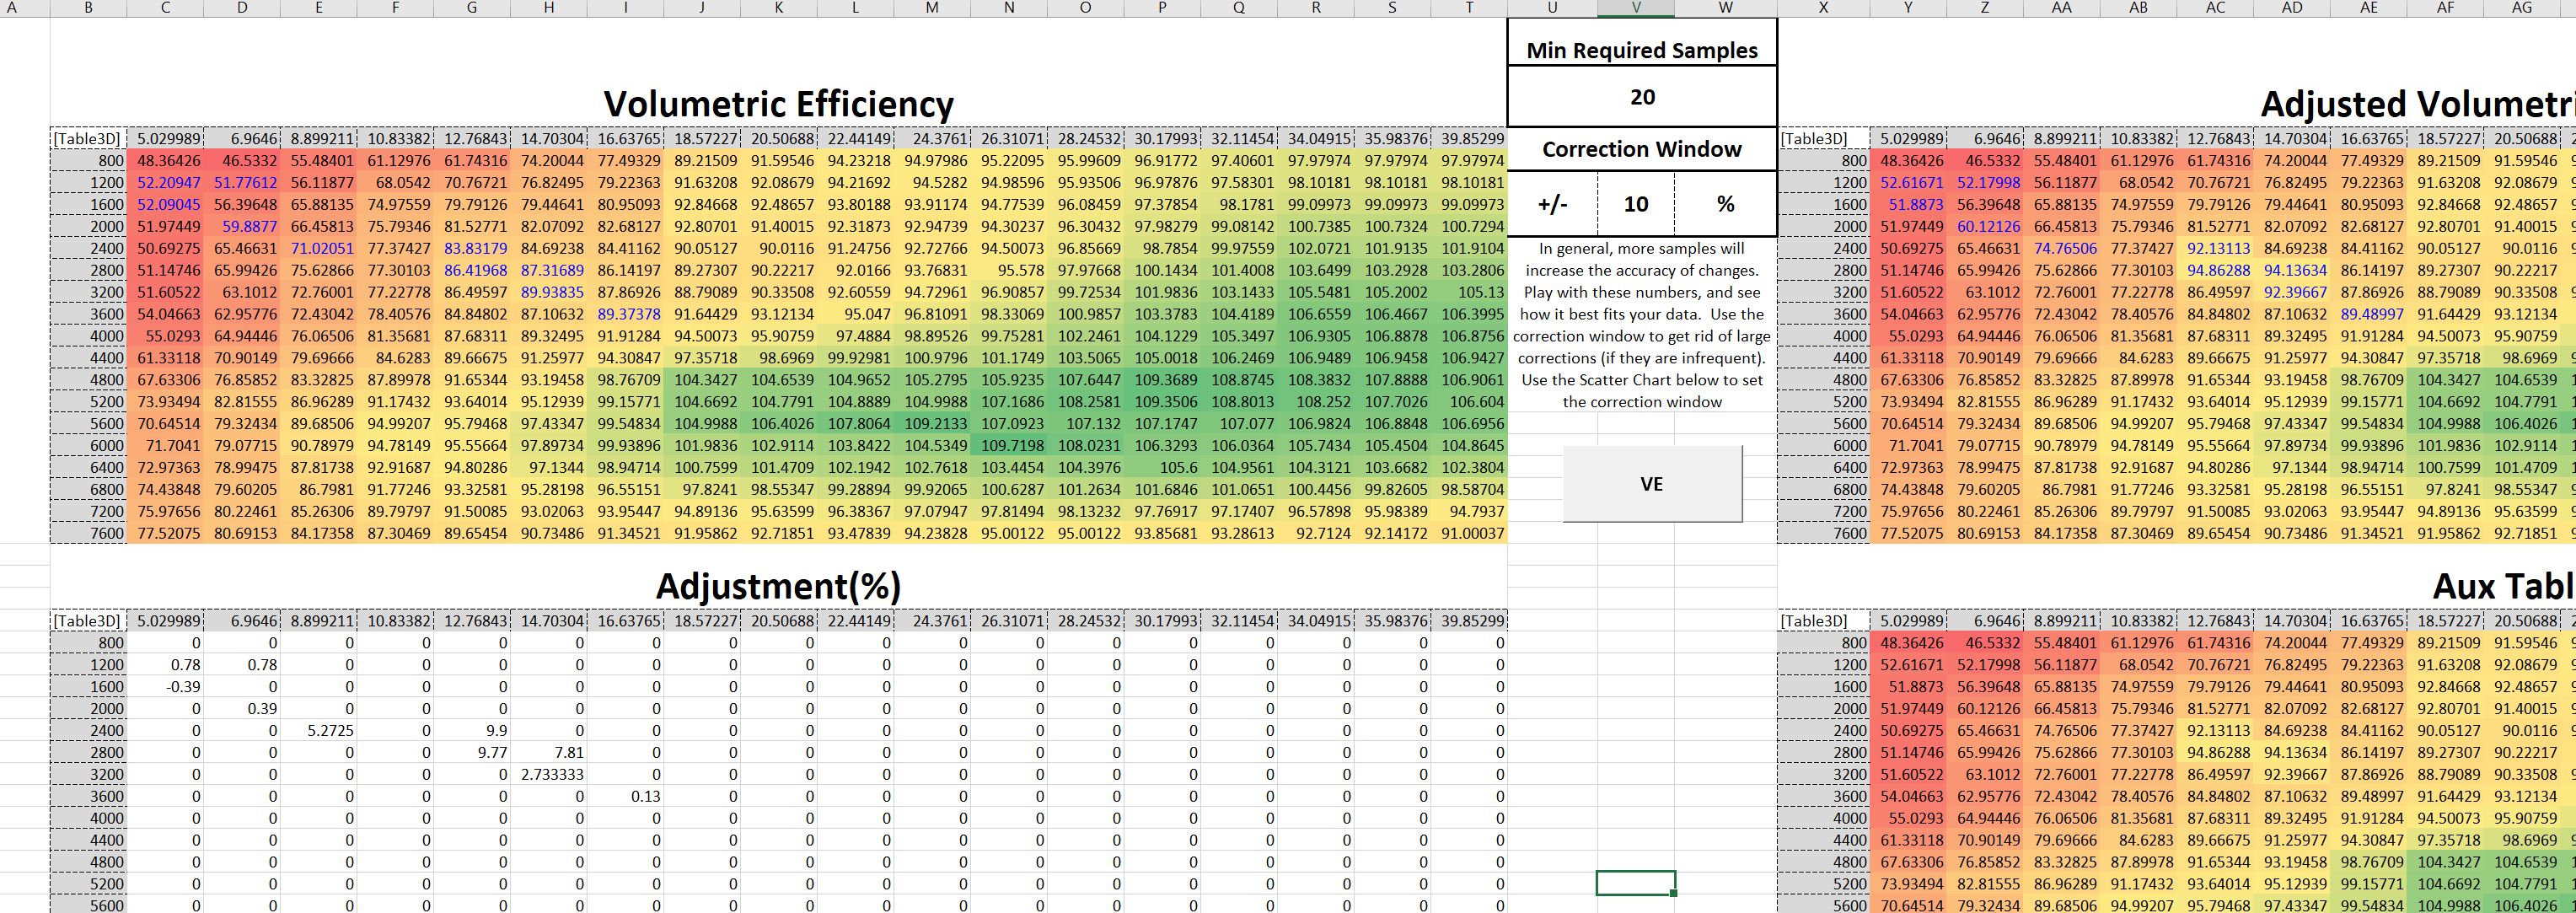Click the +/- cell
The image size is (2576, 913).
point(1552,204)
